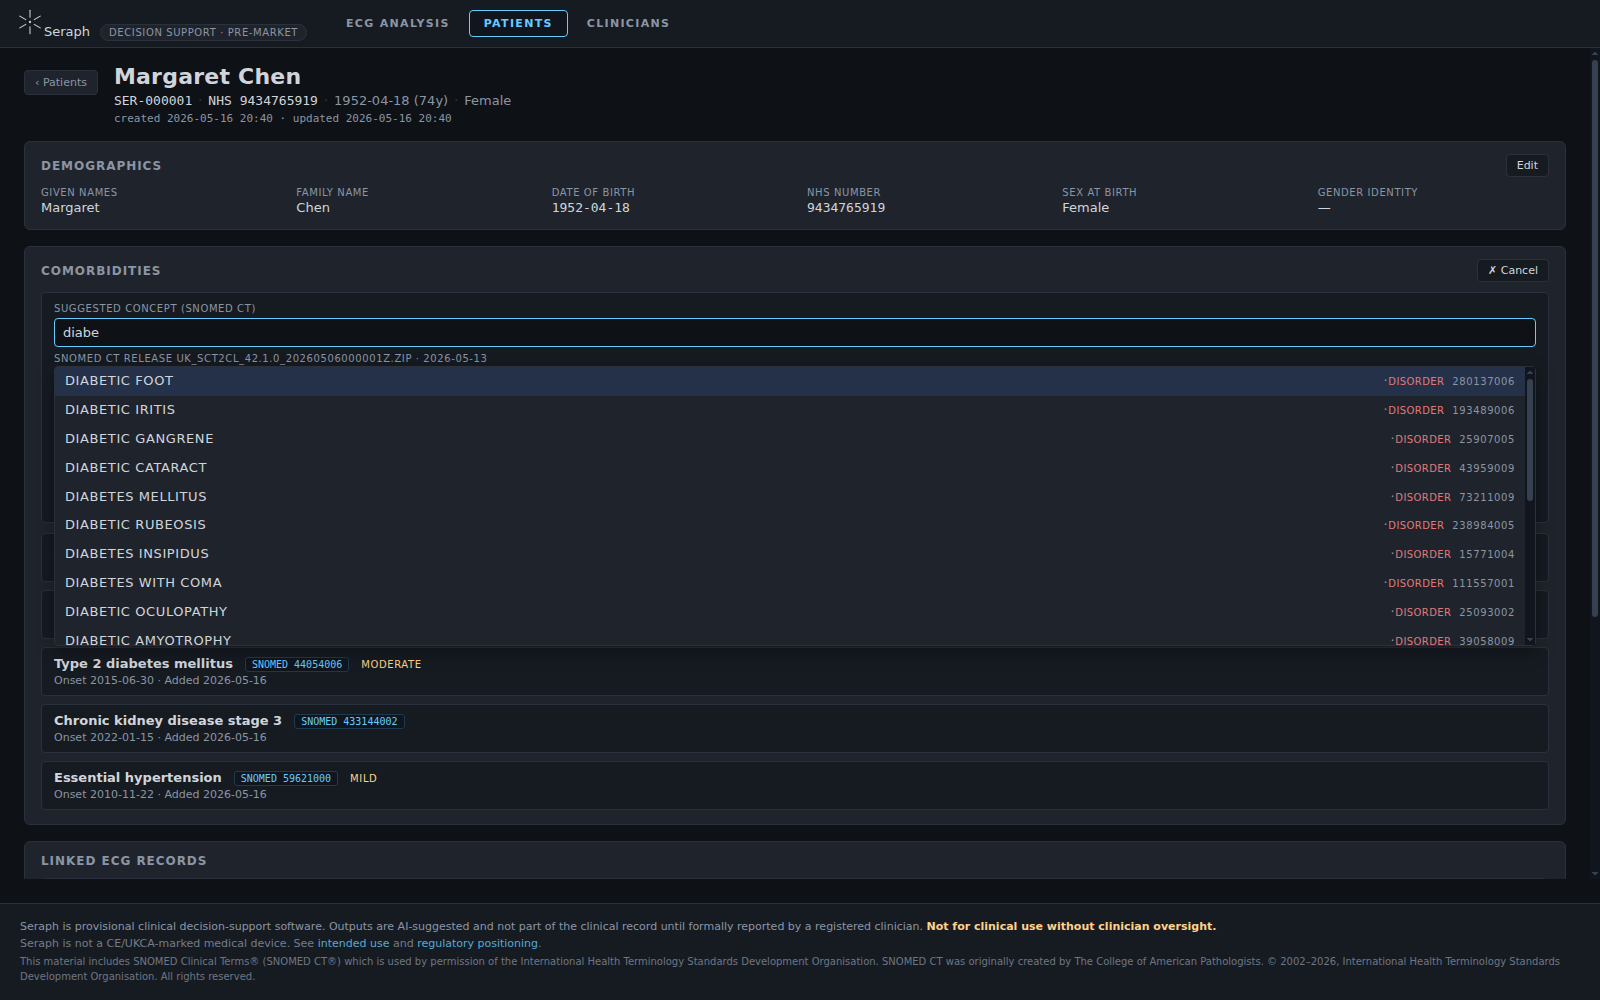Click the Type 2 diabetes mellitus entry

[x=795, y=671]
